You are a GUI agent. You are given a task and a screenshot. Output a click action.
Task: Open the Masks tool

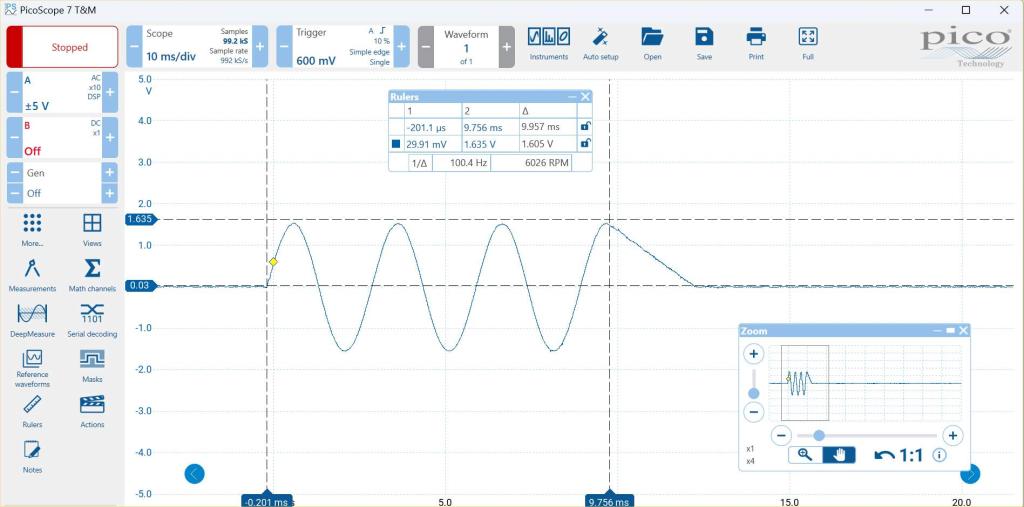[92, 364]
